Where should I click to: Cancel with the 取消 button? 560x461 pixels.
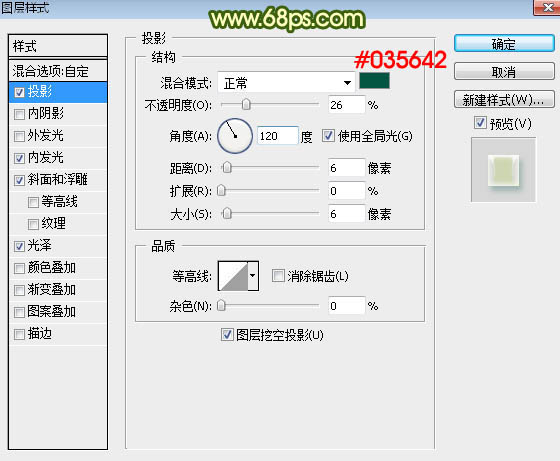pos(504,72)
